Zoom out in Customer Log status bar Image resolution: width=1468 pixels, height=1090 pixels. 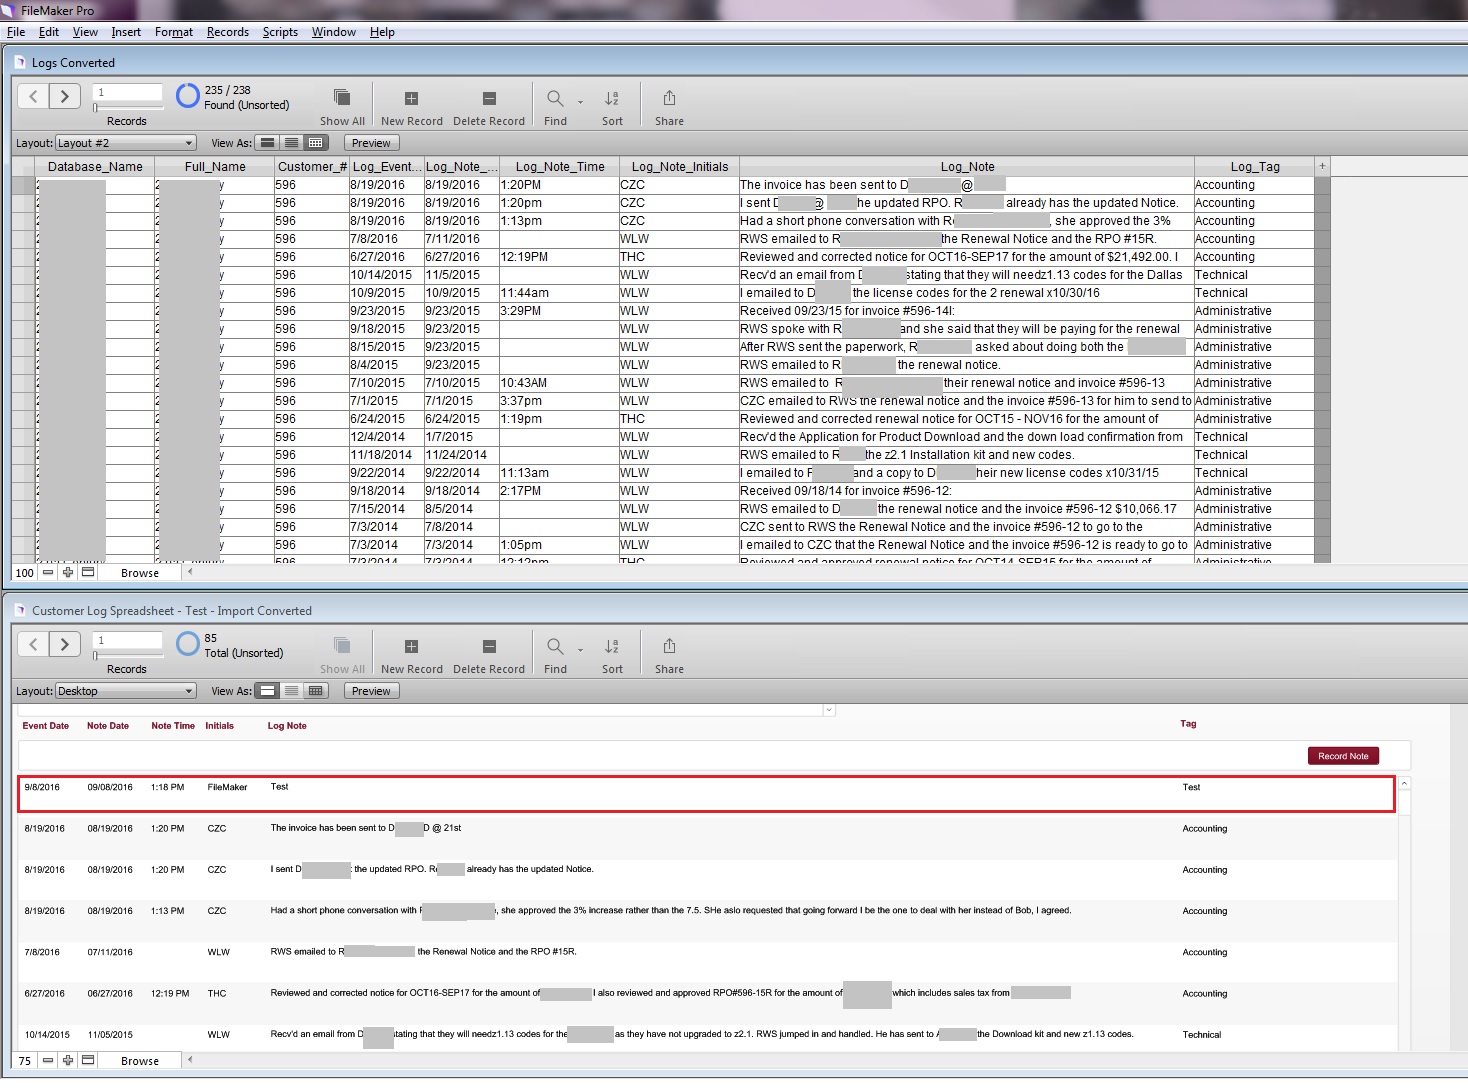(47, 1061)
